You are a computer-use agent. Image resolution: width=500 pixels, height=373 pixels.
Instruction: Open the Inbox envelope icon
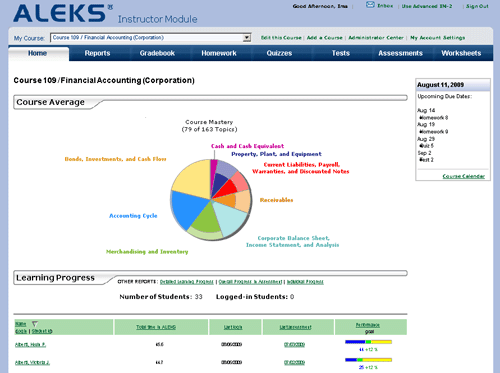[370, 5]
